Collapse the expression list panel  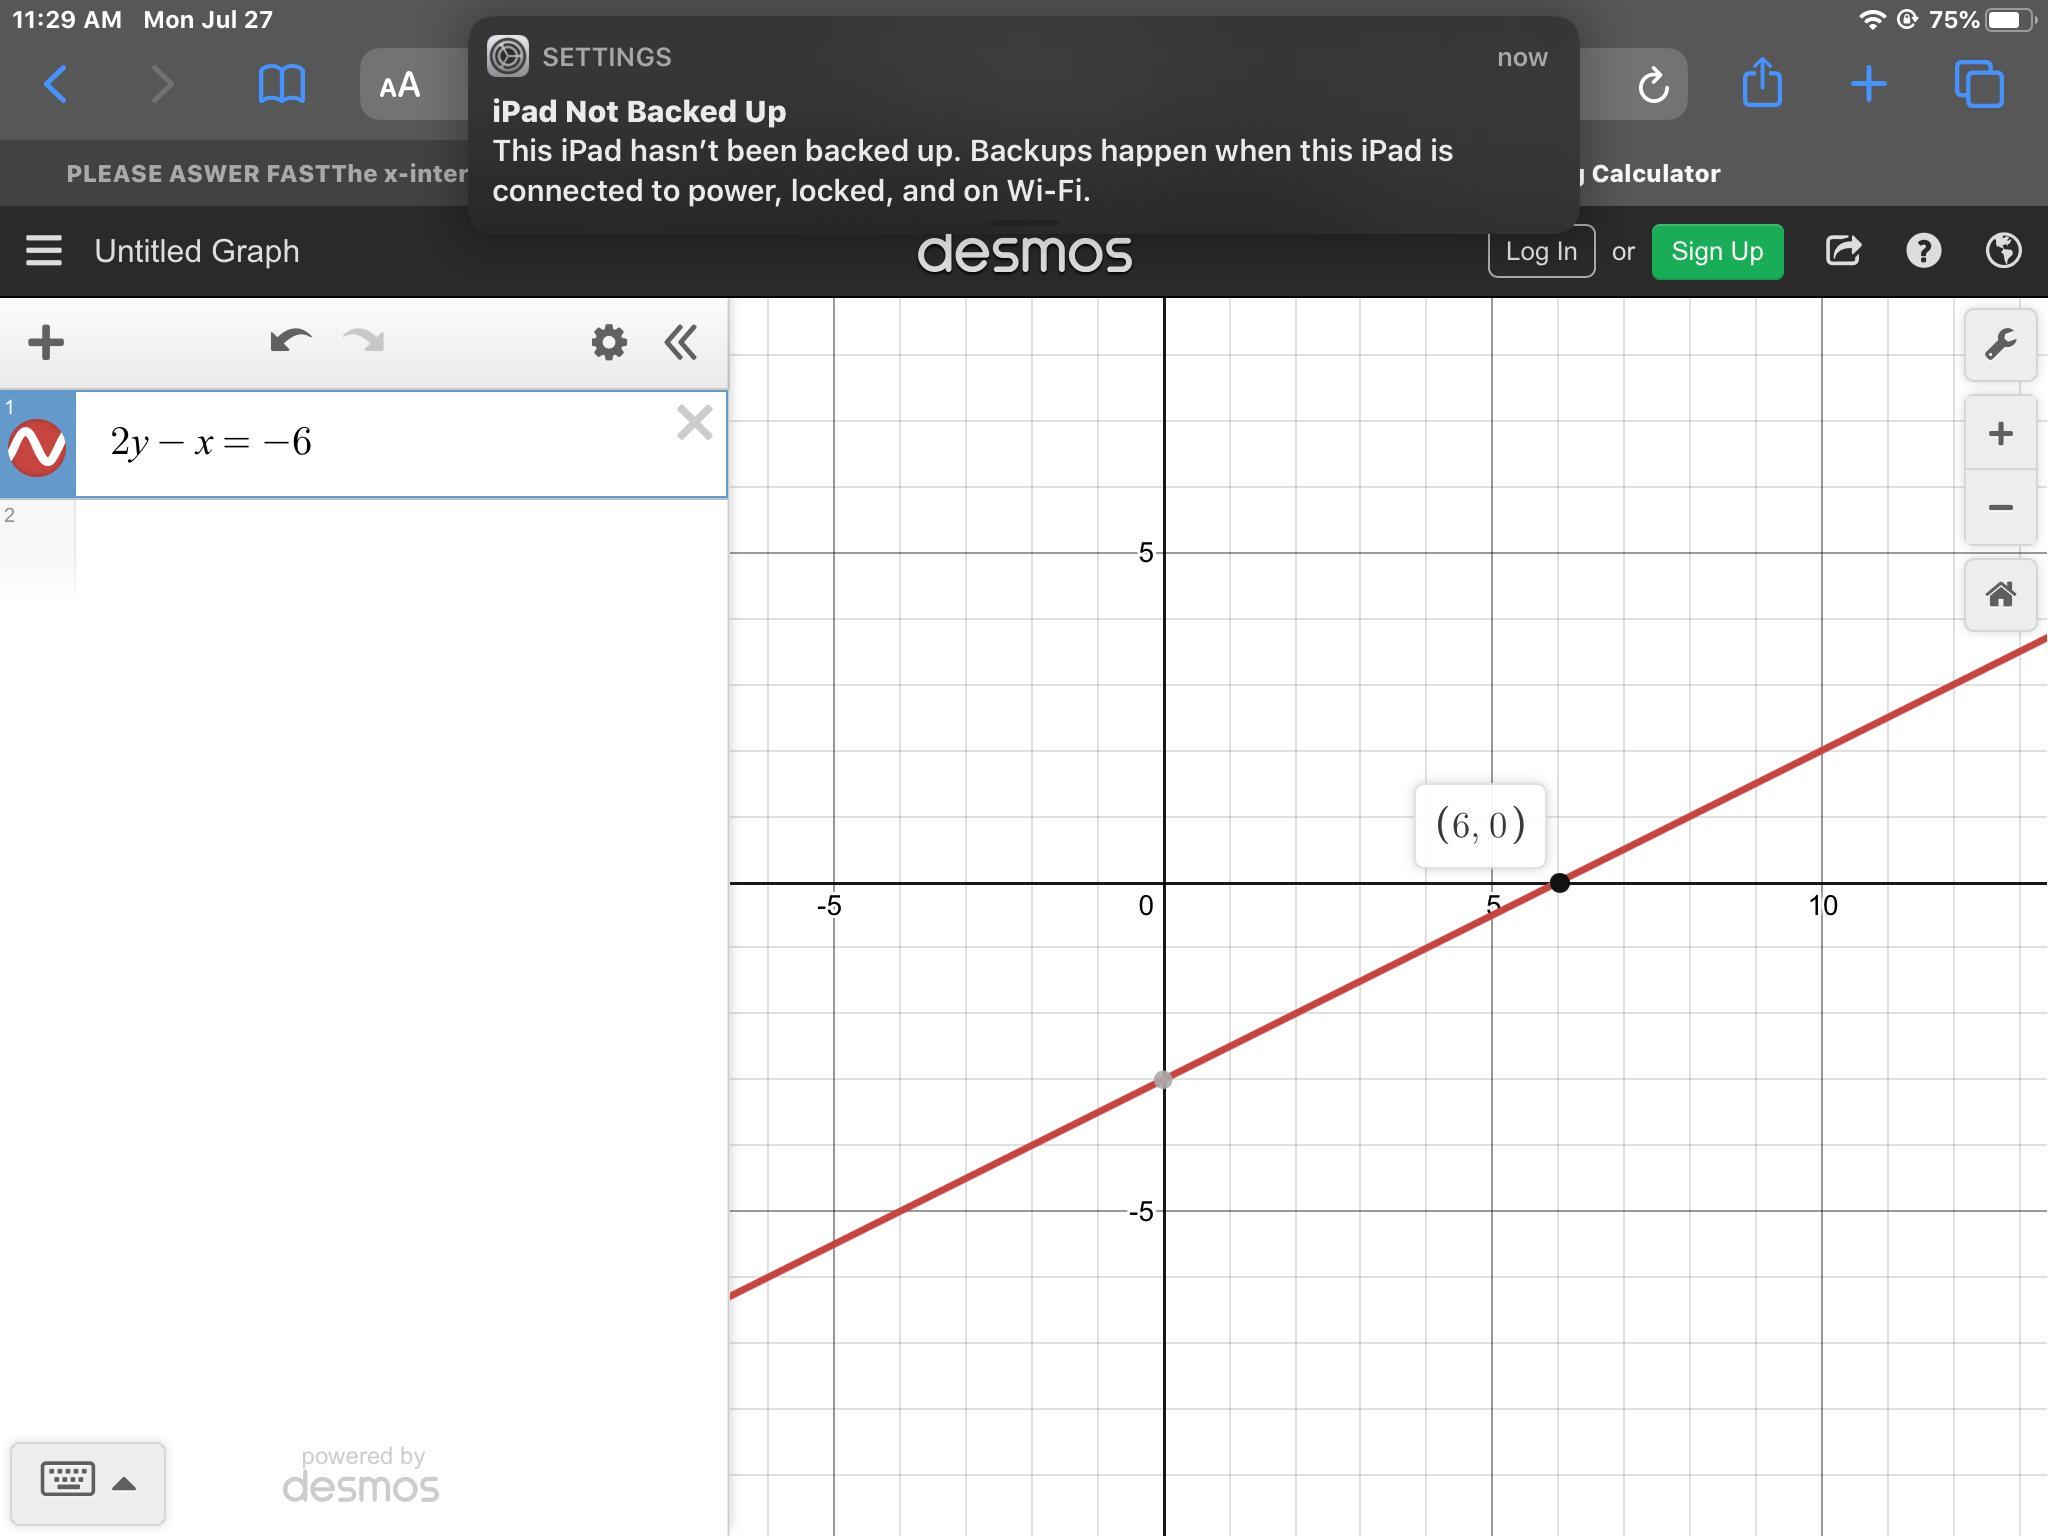tap(681, 342)
